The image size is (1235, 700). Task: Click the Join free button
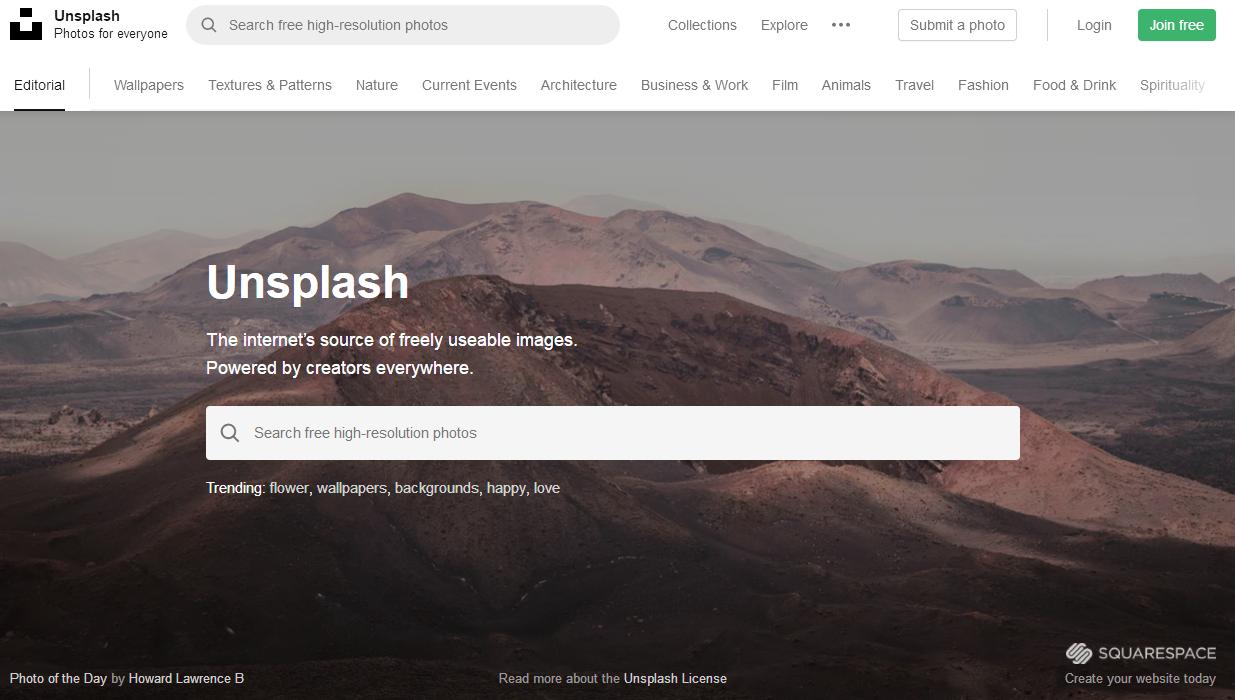1177,25
